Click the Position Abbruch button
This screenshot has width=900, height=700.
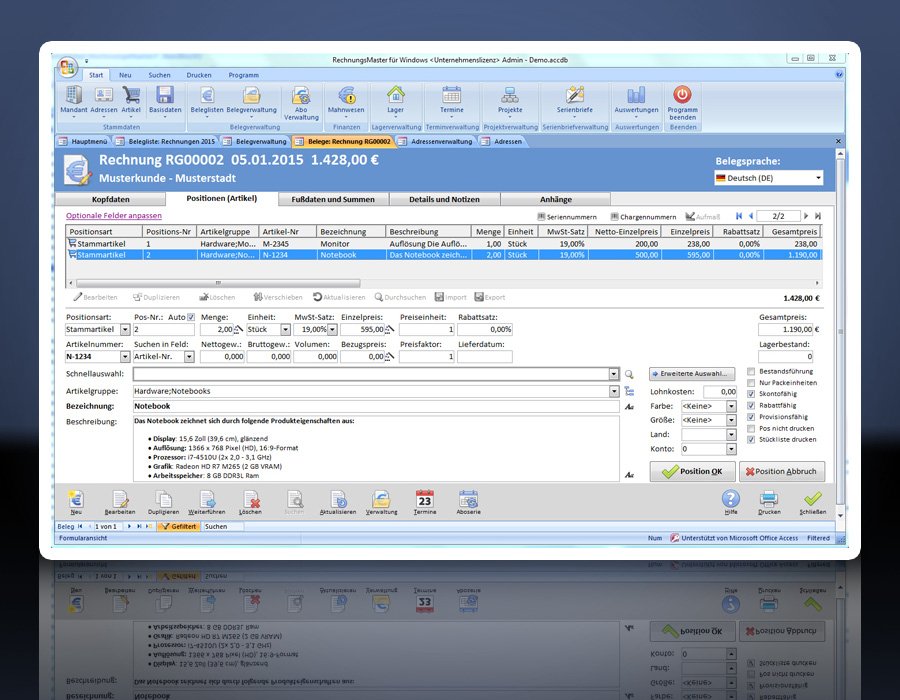coord(782,472)
